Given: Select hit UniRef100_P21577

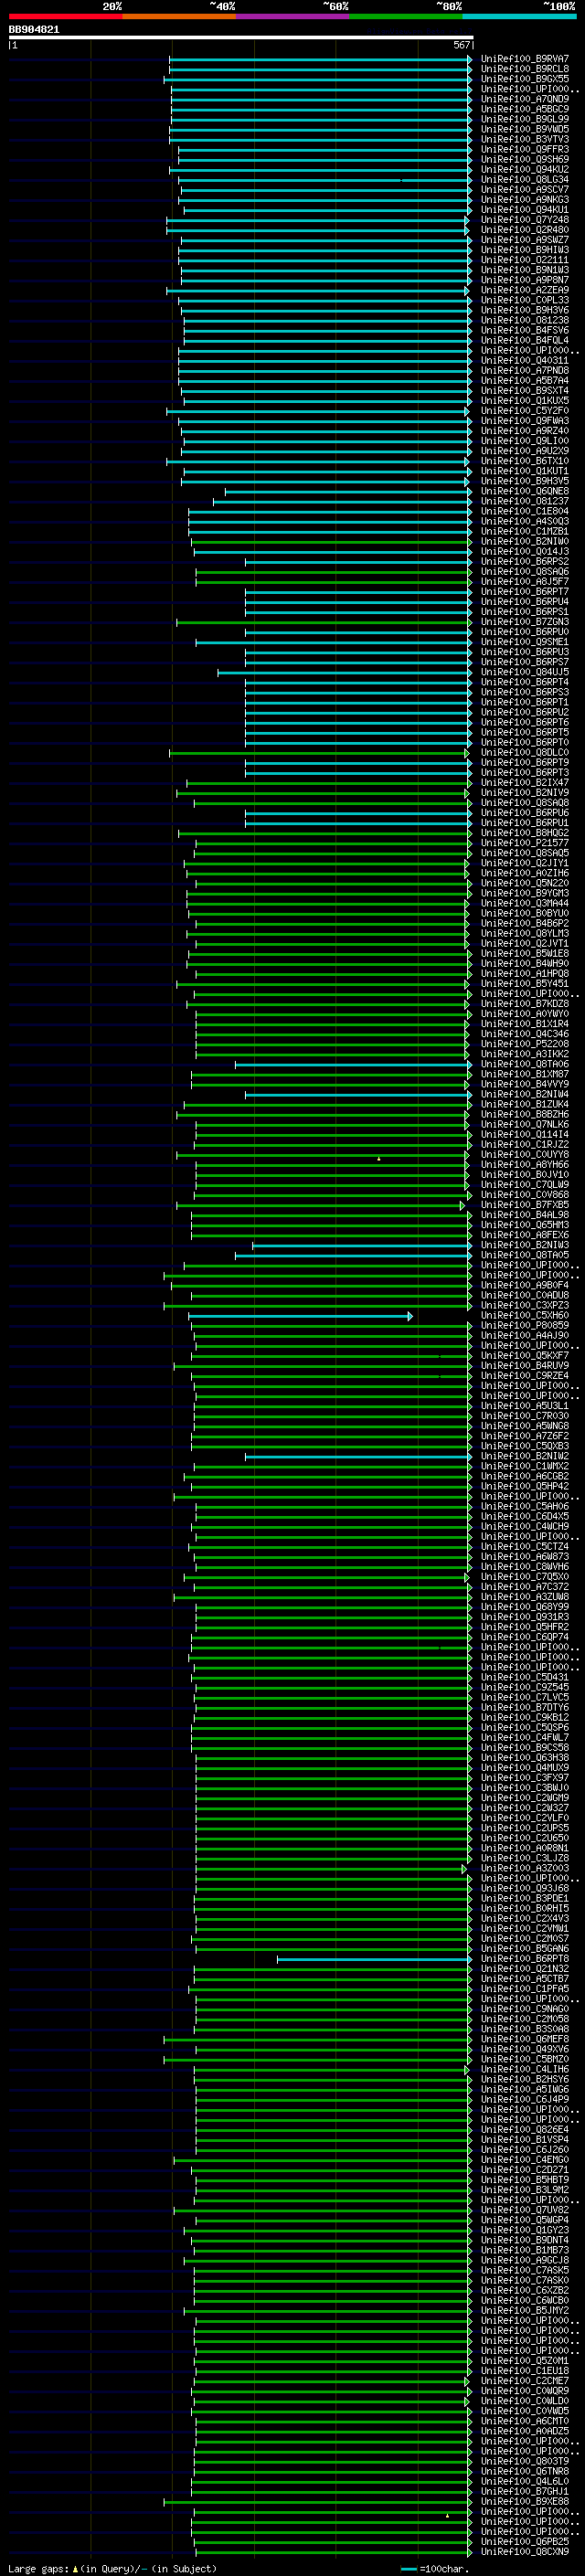Looking at the screenshot, I should tap(525, 843).
